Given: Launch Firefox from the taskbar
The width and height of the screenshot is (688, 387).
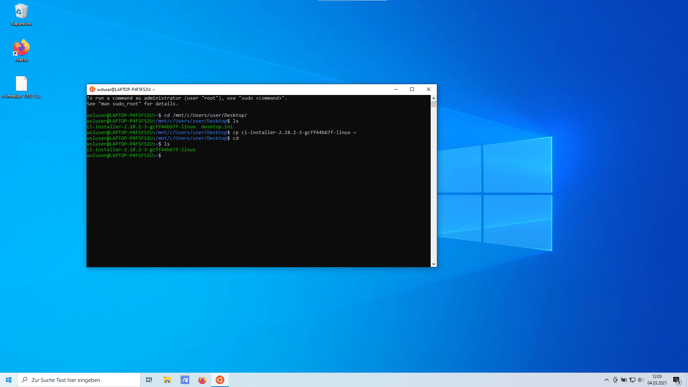Looking at the screenshot, I should coord(202,380).
